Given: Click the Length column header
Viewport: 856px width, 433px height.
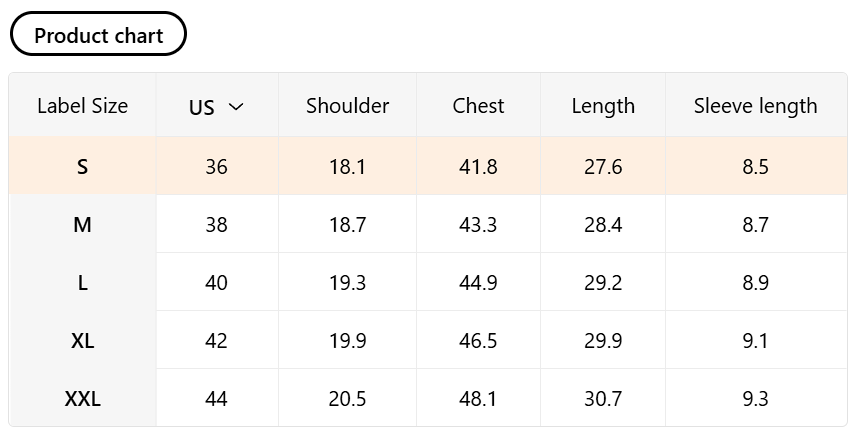Looking at the screenshot, I should pyautogui.click(x=603, y=106).
